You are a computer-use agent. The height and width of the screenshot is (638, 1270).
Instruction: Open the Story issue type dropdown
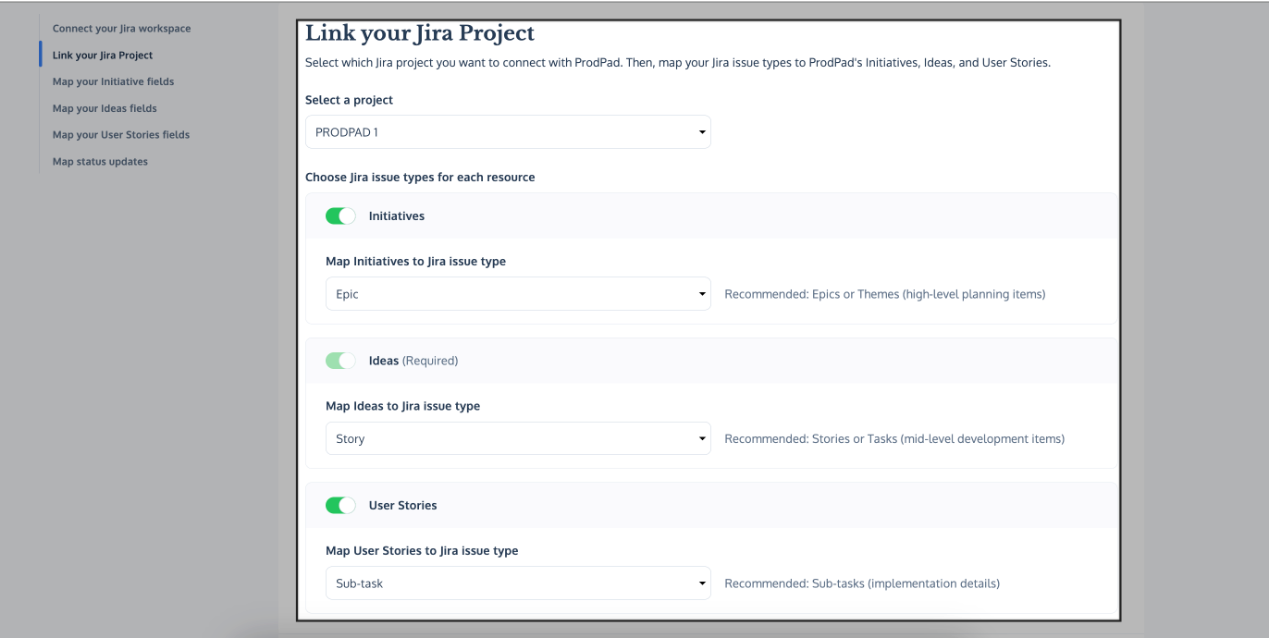pyautogui.click(x=518, y=439)
